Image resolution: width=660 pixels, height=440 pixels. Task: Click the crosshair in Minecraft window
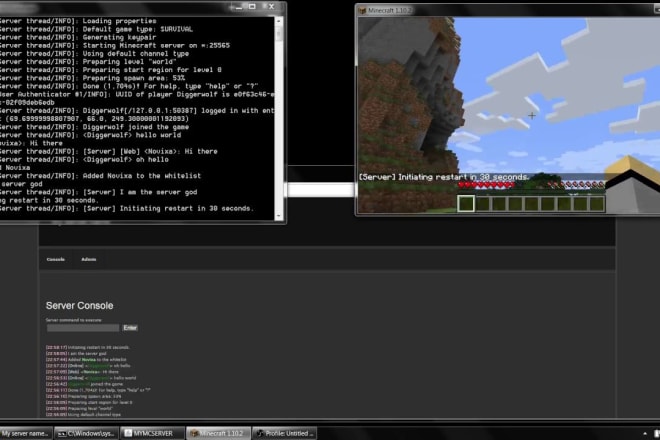click(532, 115)
